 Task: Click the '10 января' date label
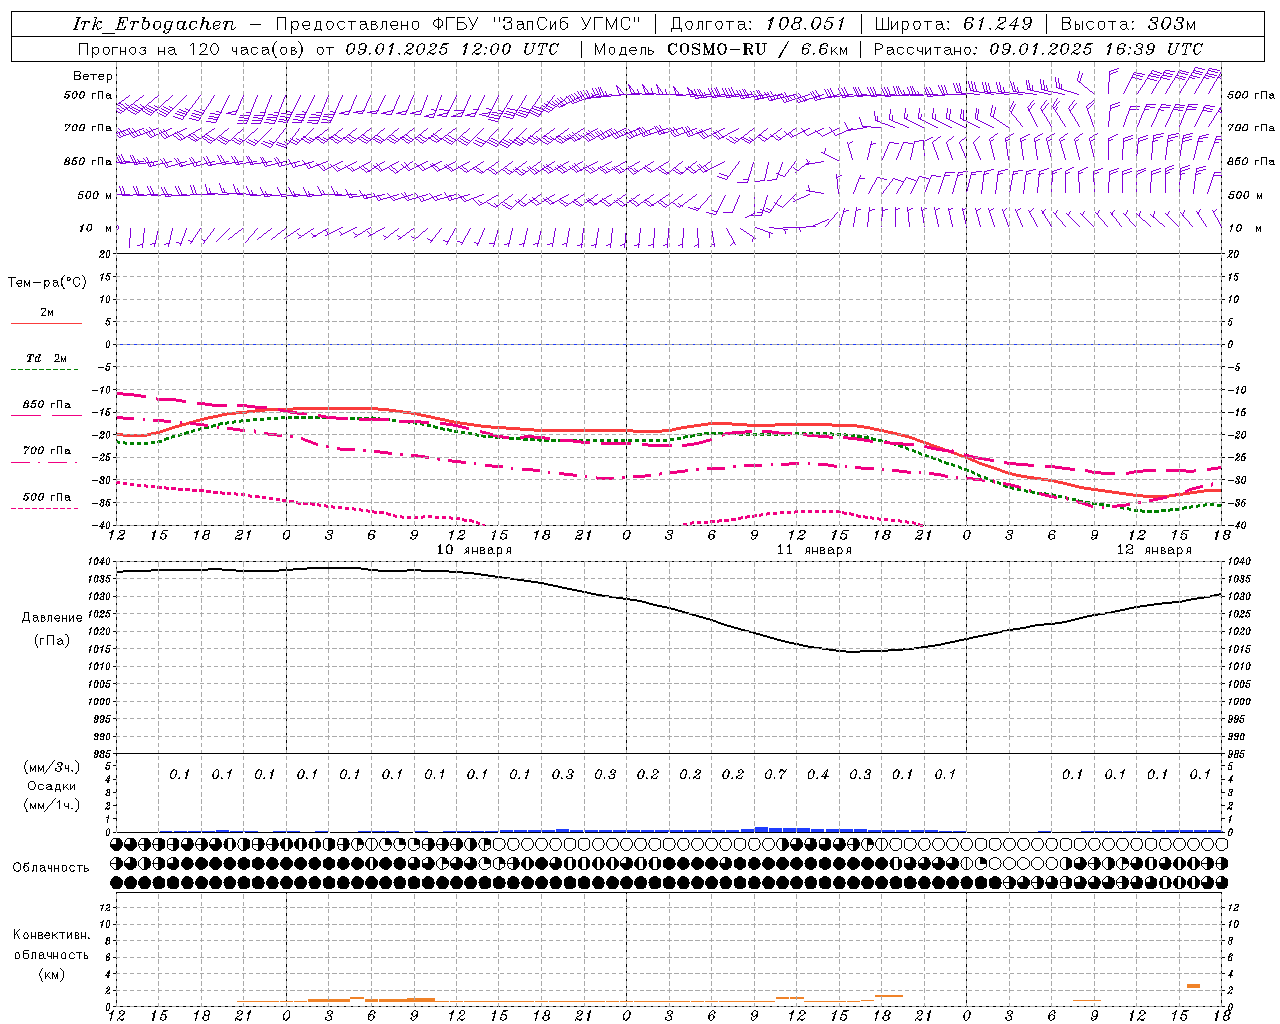tap(474, 550)
